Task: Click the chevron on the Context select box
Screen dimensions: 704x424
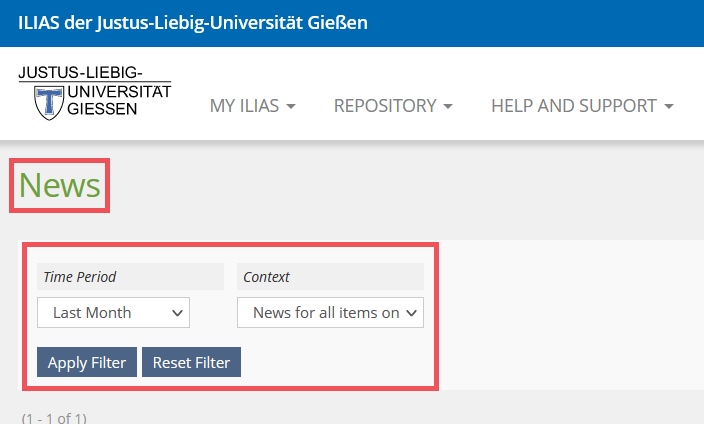Action: click(x=412, y=313)
